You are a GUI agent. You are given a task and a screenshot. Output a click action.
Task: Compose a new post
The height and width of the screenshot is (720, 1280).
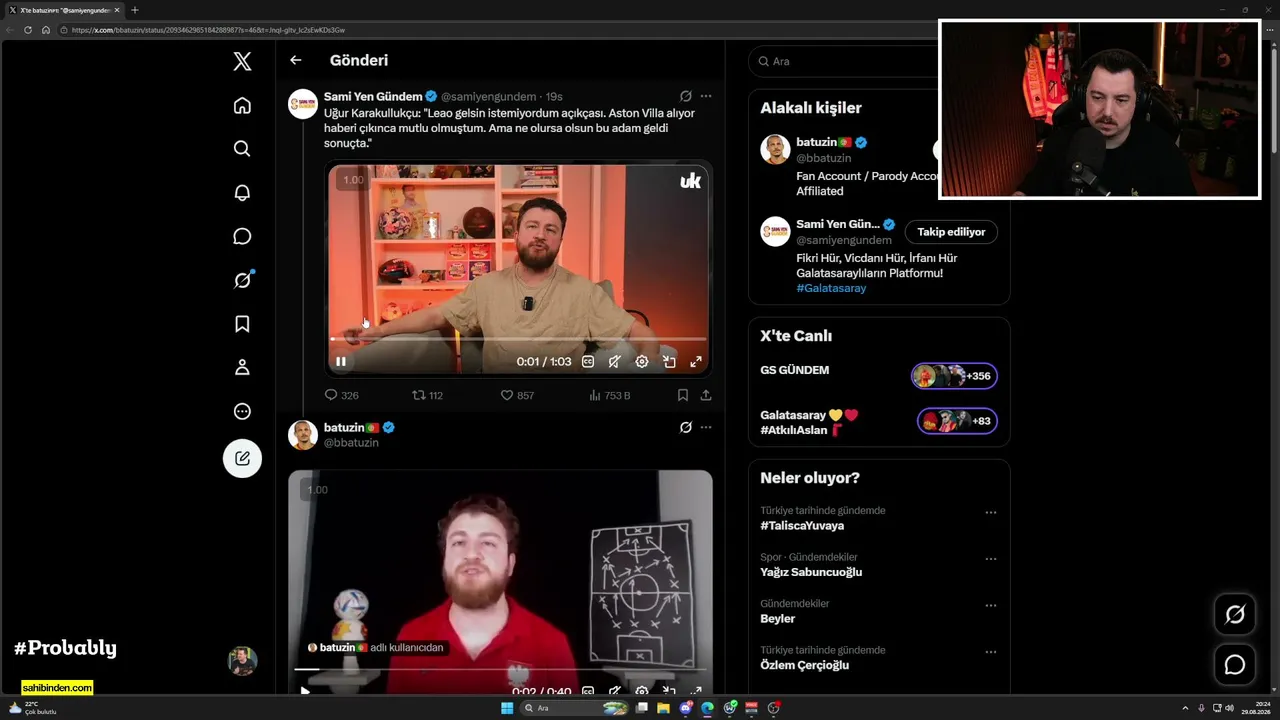tap(242, 458)
